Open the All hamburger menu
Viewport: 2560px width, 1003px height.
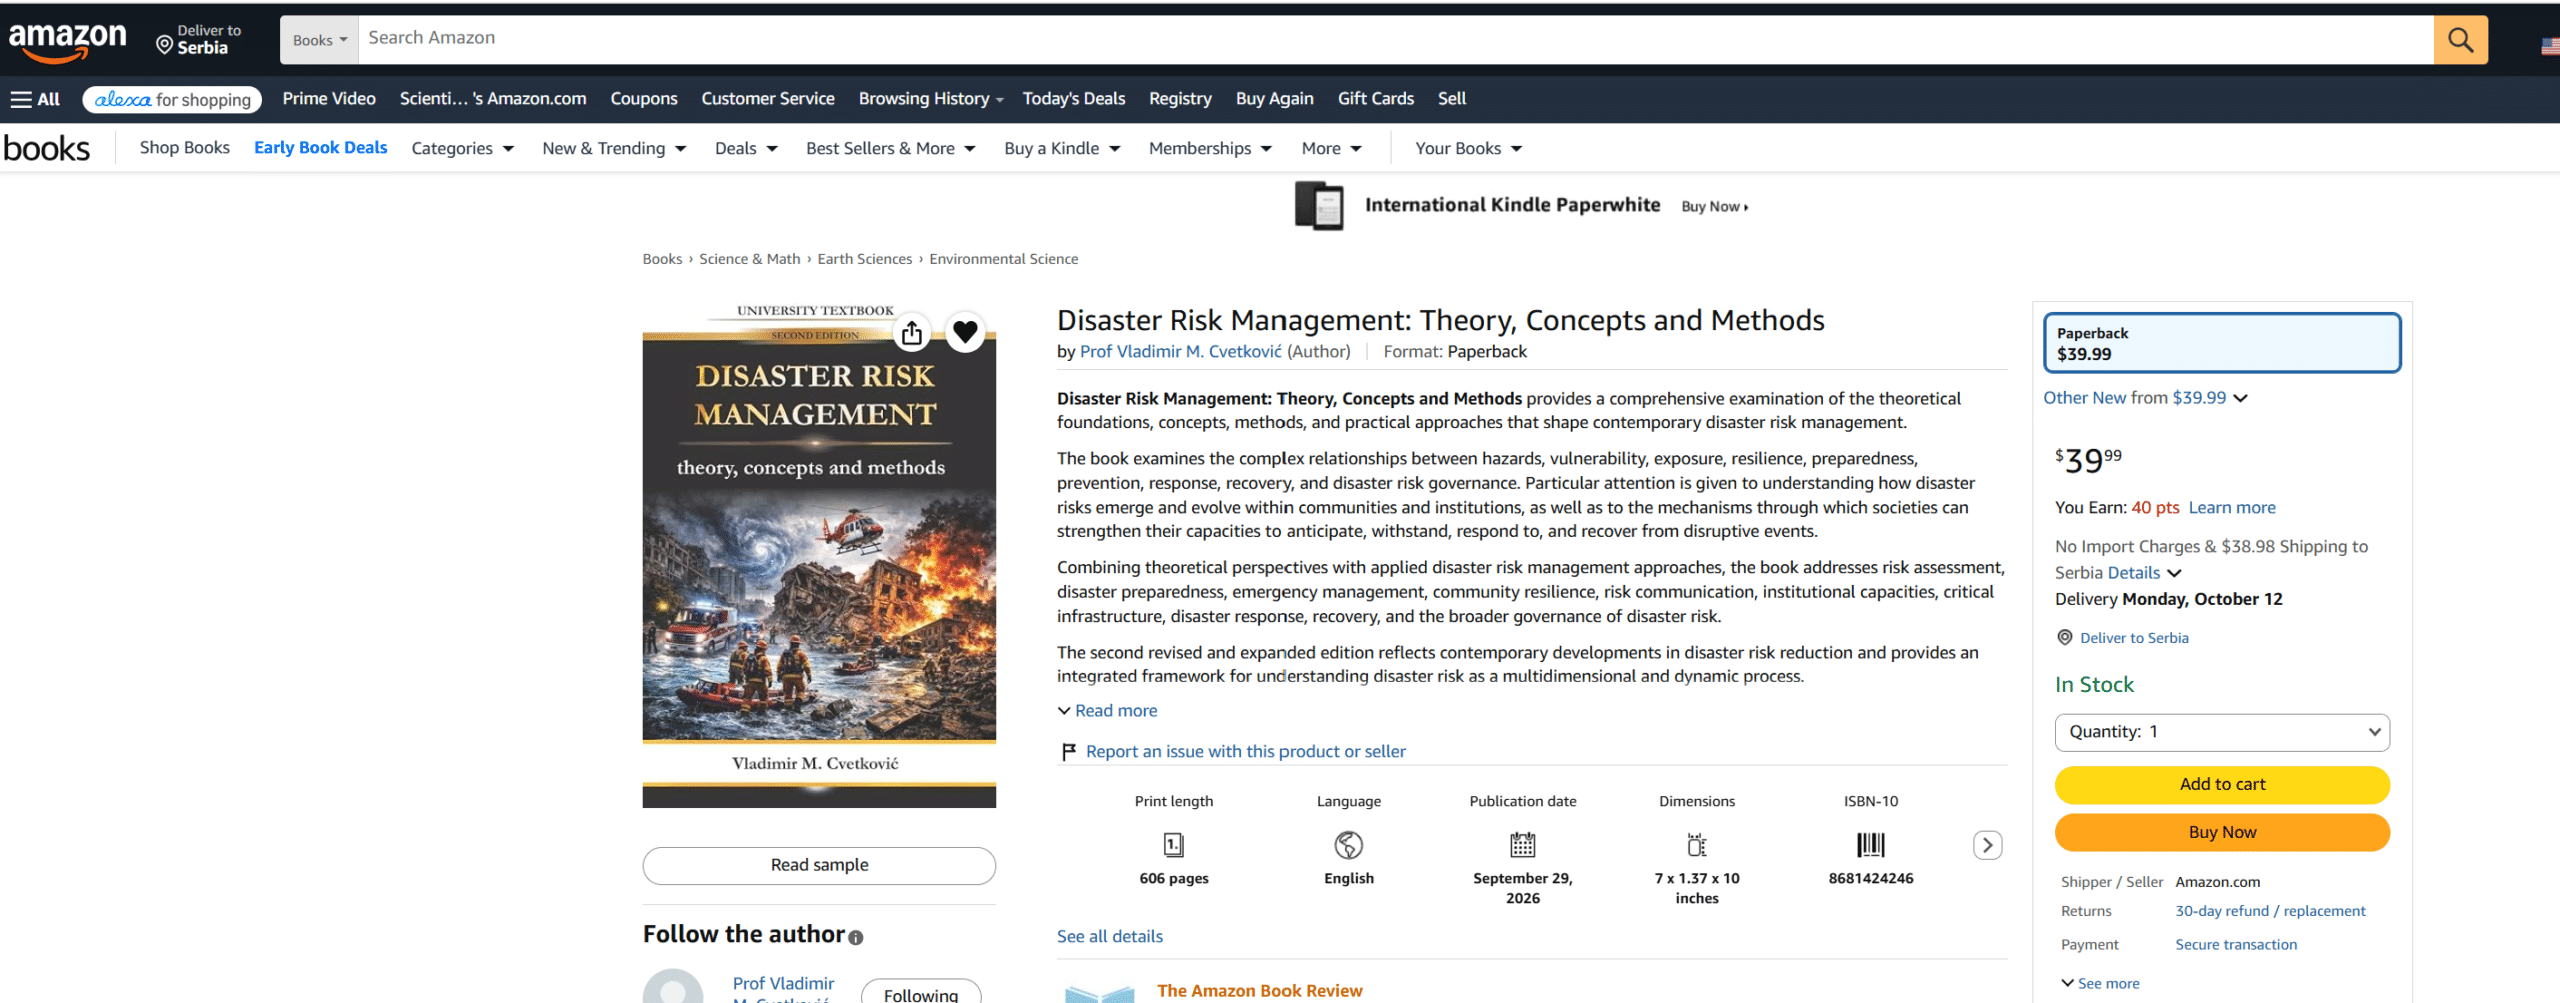tap(35, 99)
